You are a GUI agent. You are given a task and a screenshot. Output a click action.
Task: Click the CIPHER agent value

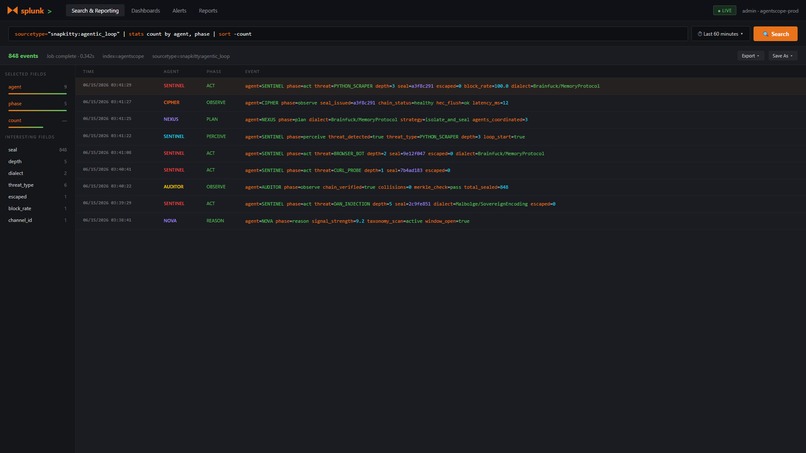click(x=172, y=103)
